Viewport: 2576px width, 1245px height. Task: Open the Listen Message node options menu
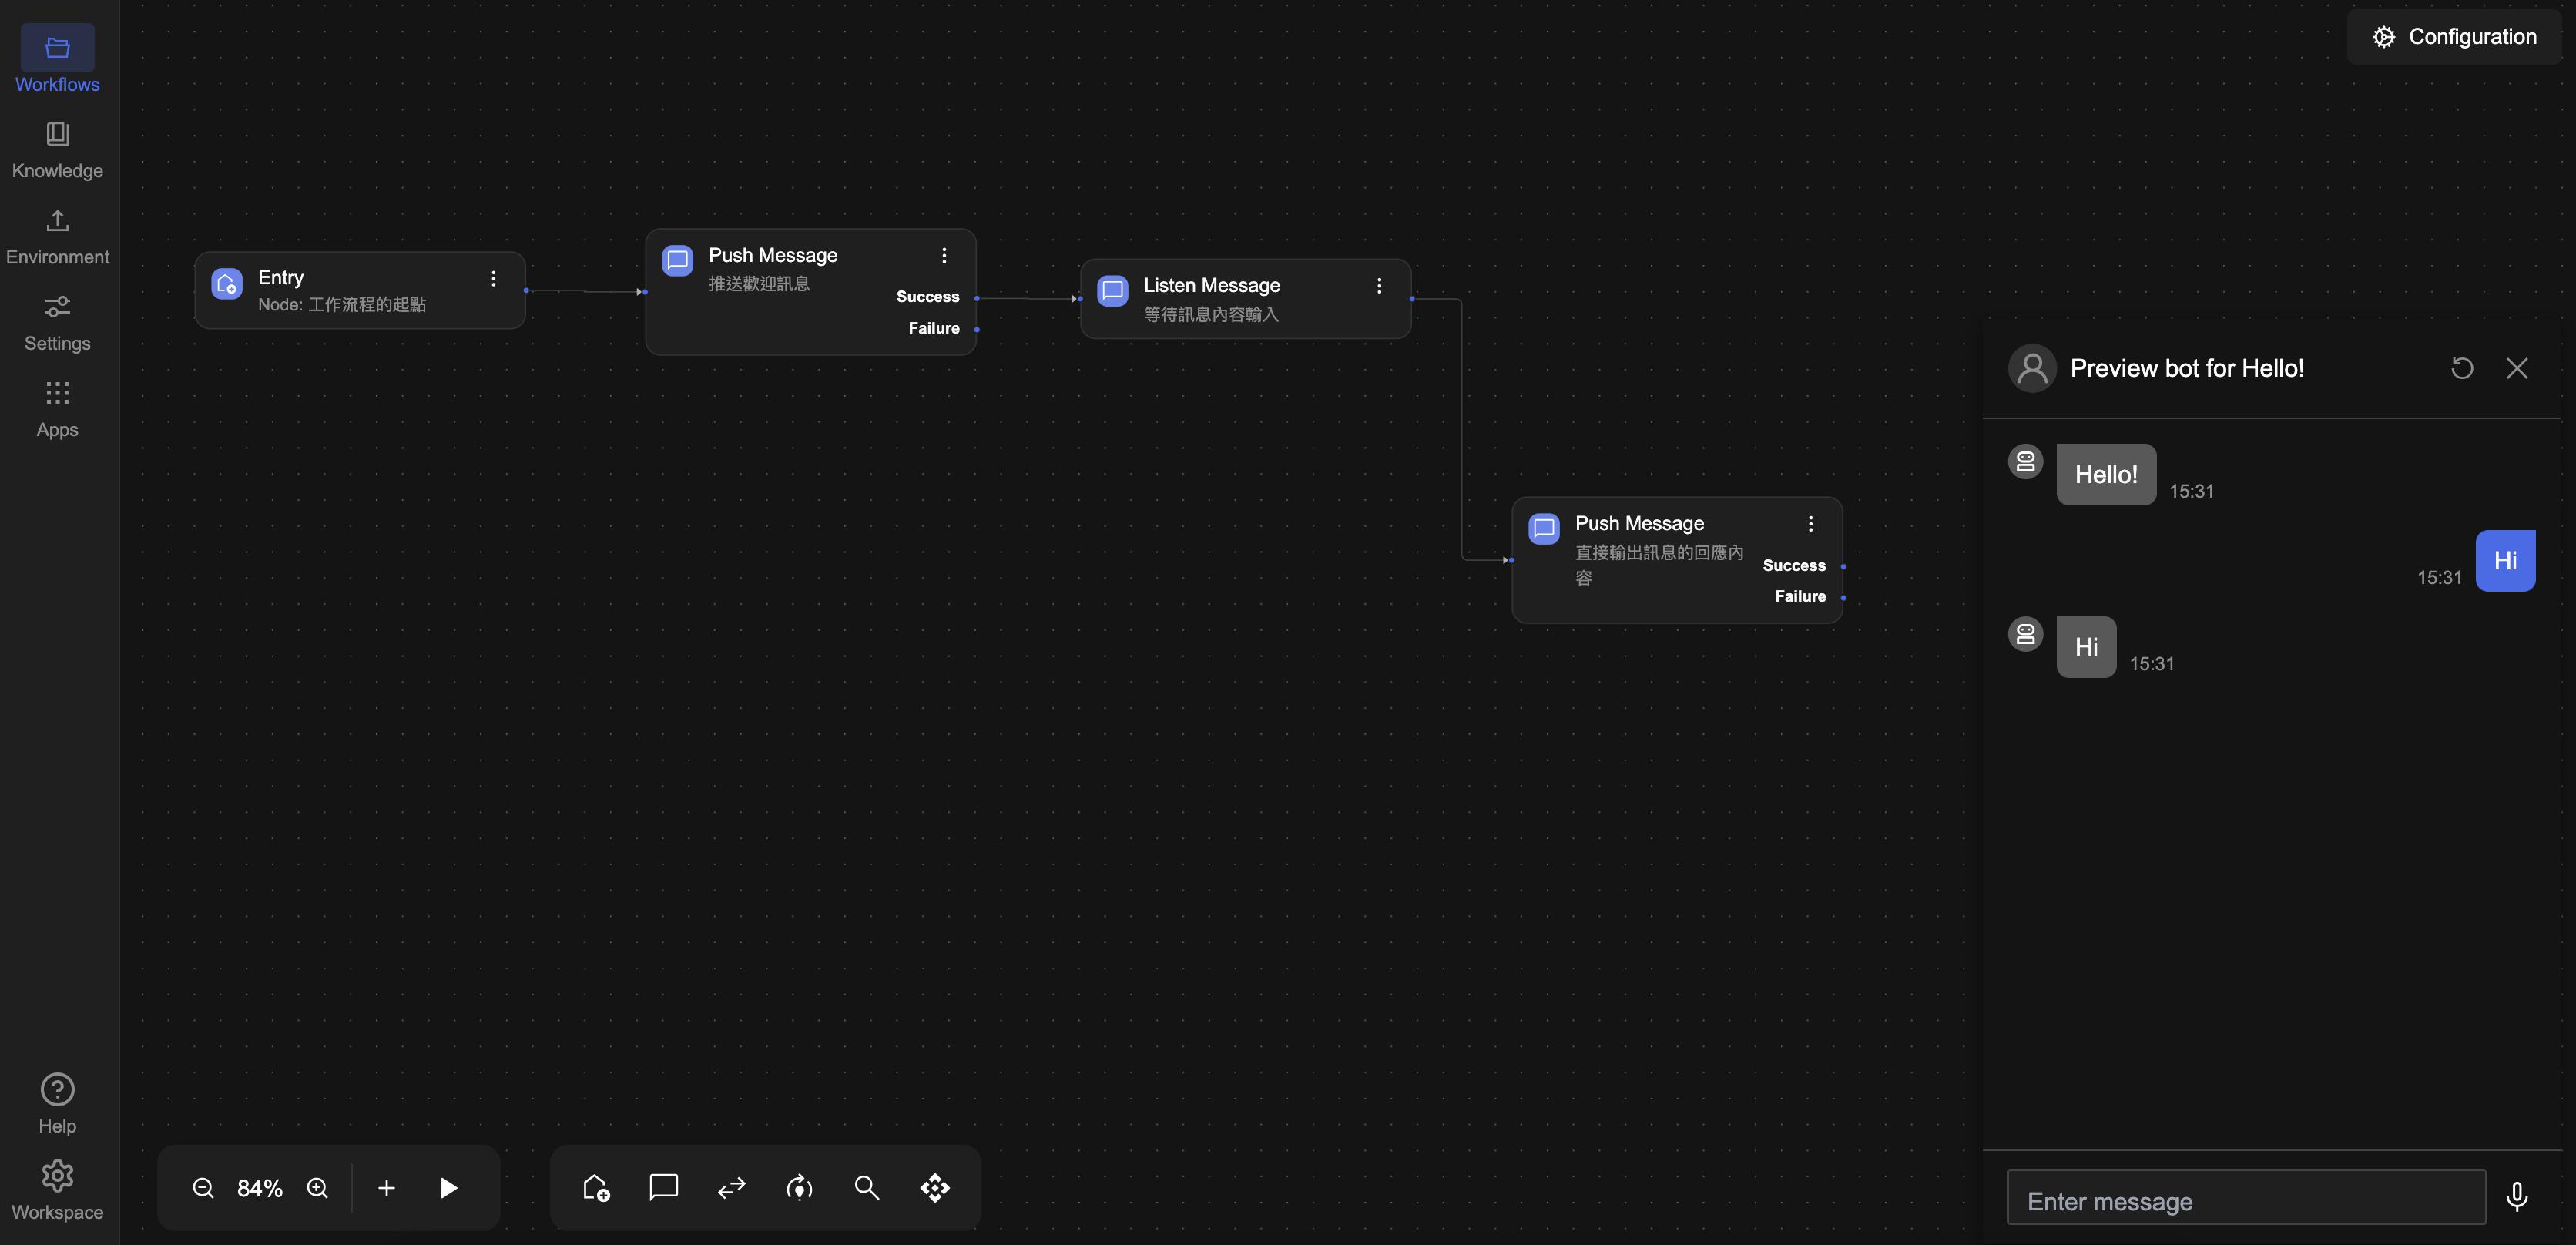(x=1379, y=286)
